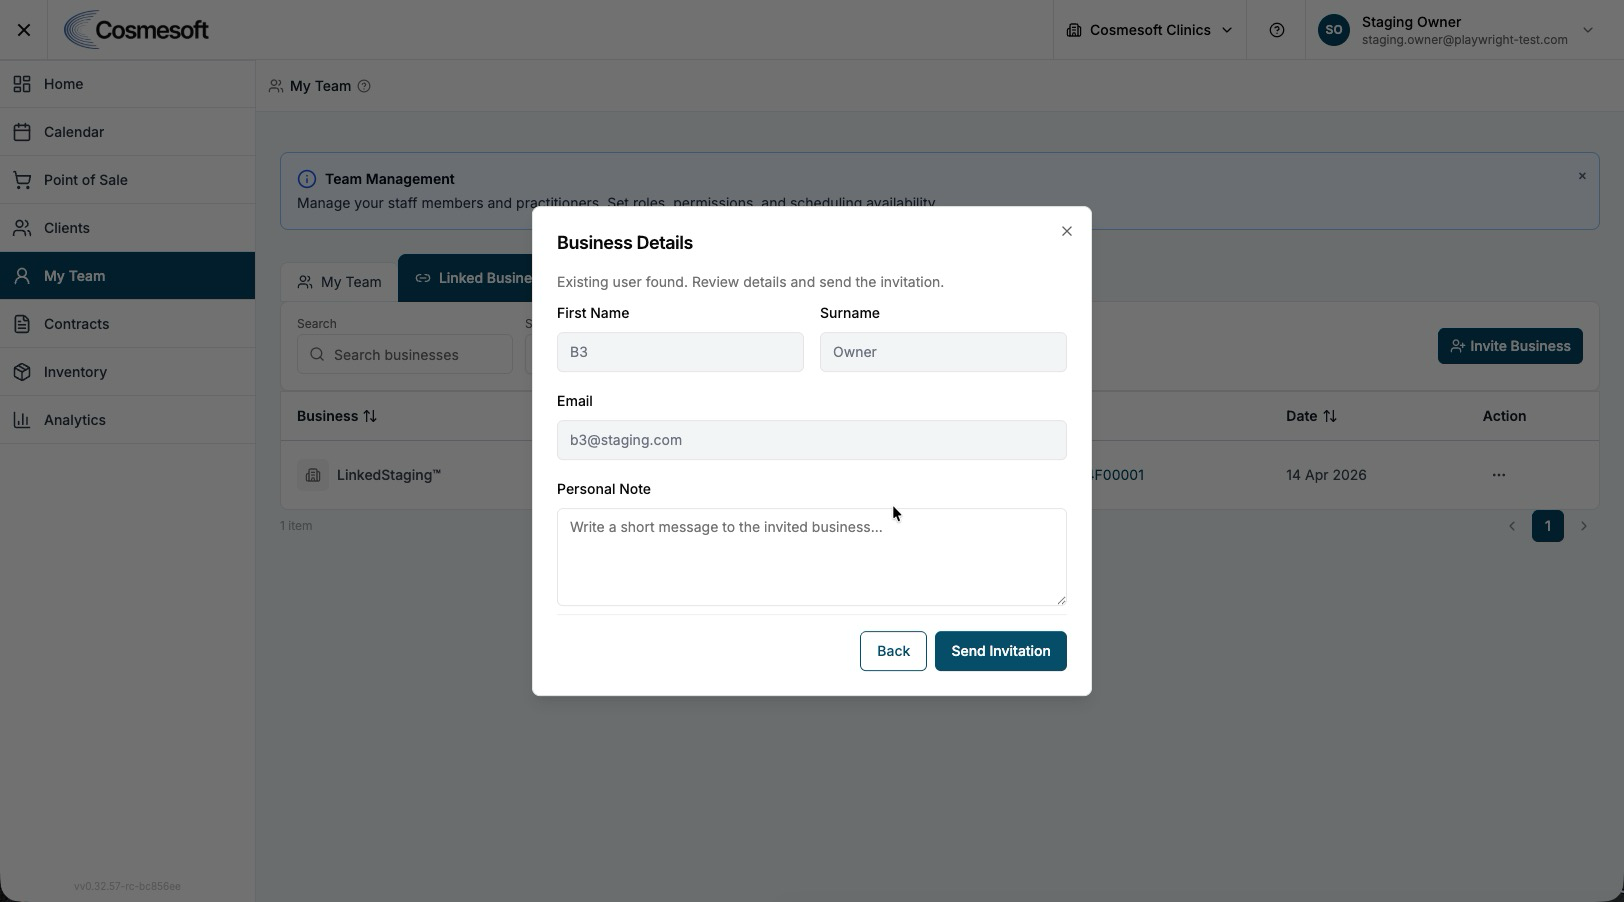Open the LinkedStaging row action menu
1624x902 pixels.
pos(1498,475)
